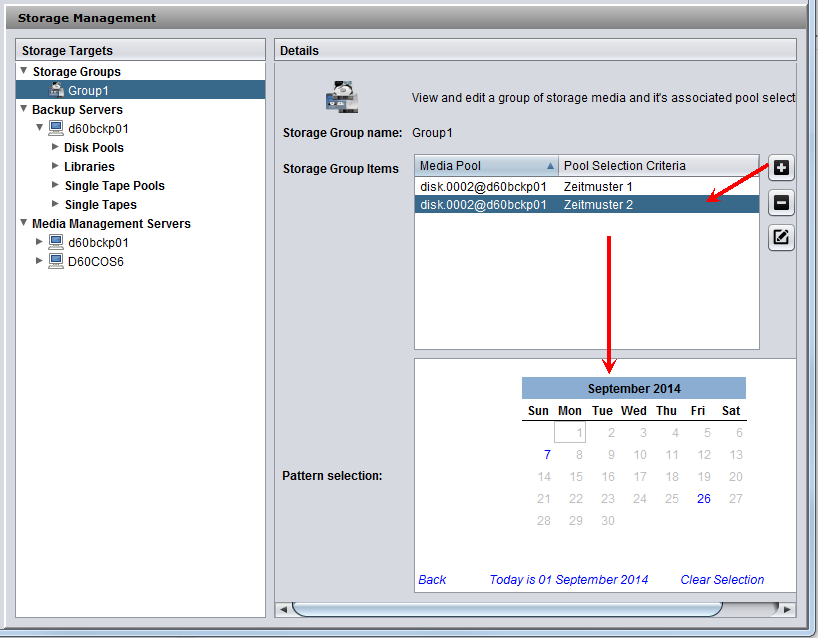Click the add storage group item plus button
The width and height of the screenshot is (818, 638).
(x=781, y=168)
